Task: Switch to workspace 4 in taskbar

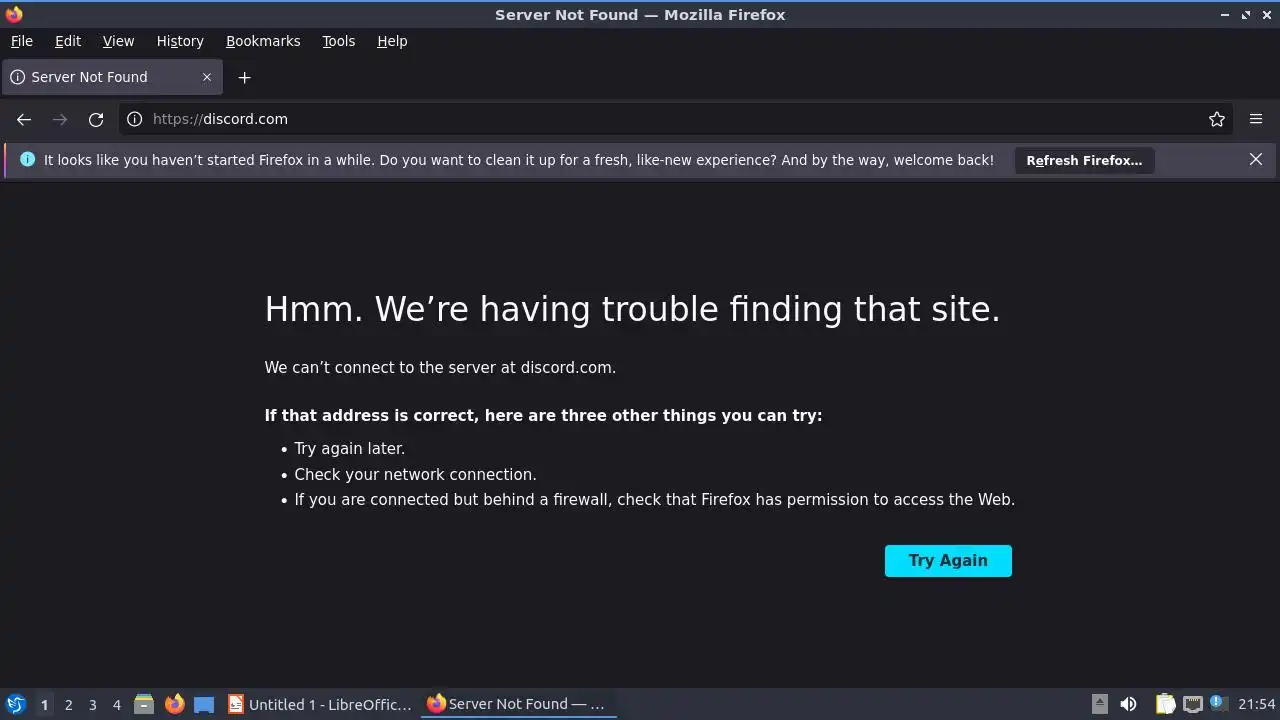Action: 116,705
